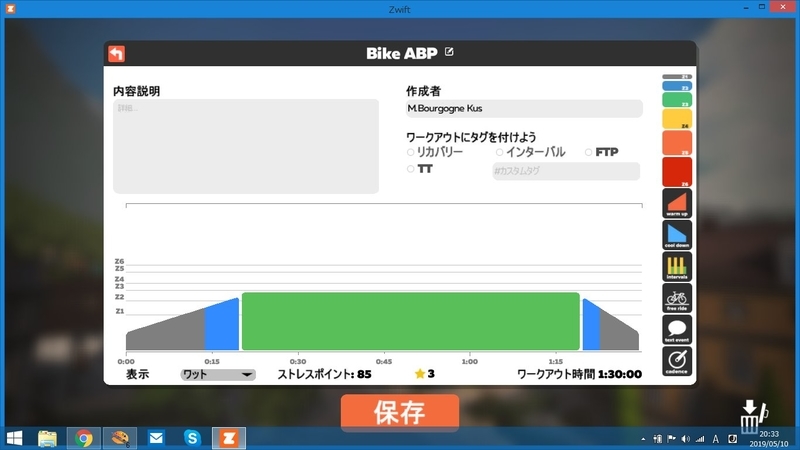Add a green Z3 zone block

[x=677, y=100]
